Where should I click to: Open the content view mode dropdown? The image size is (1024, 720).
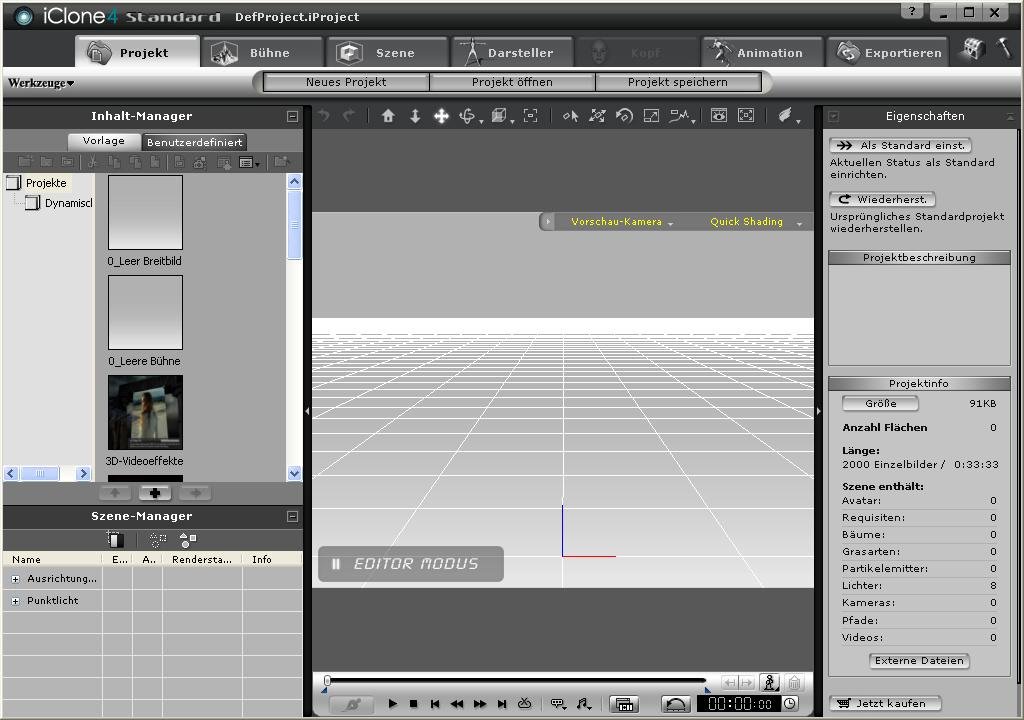coord(249,162)
